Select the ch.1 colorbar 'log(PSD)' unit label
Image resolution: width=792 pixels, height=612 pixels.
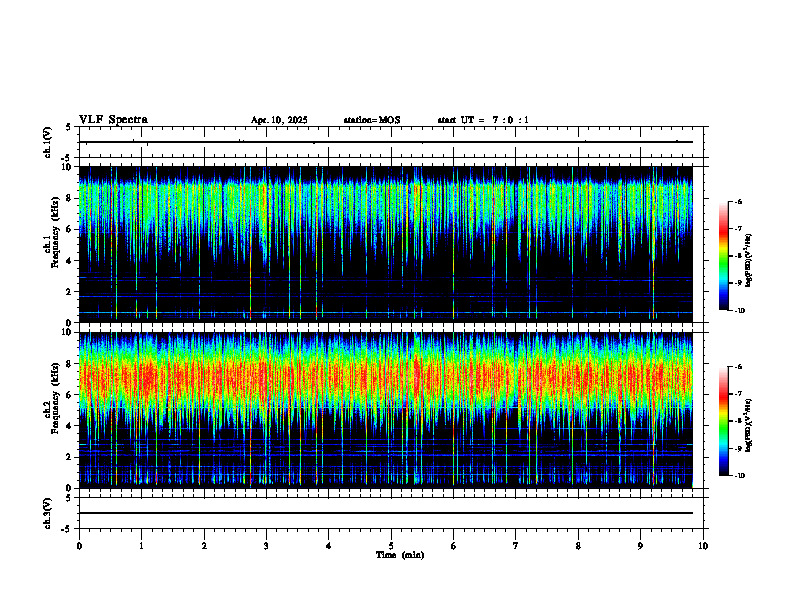coord(749,261)
